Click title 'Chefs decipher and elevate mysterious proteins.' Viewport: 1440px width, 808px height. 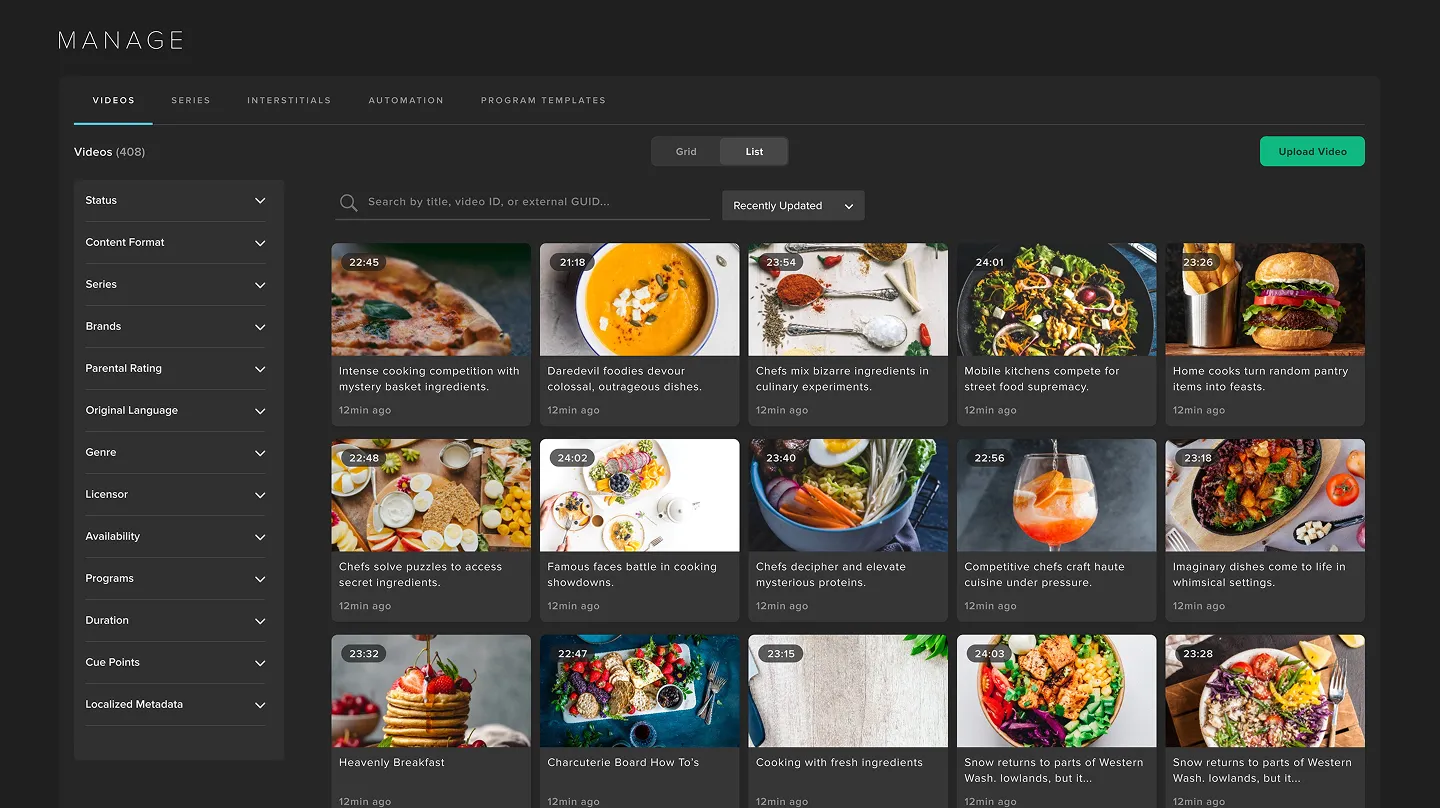point(831,575)
